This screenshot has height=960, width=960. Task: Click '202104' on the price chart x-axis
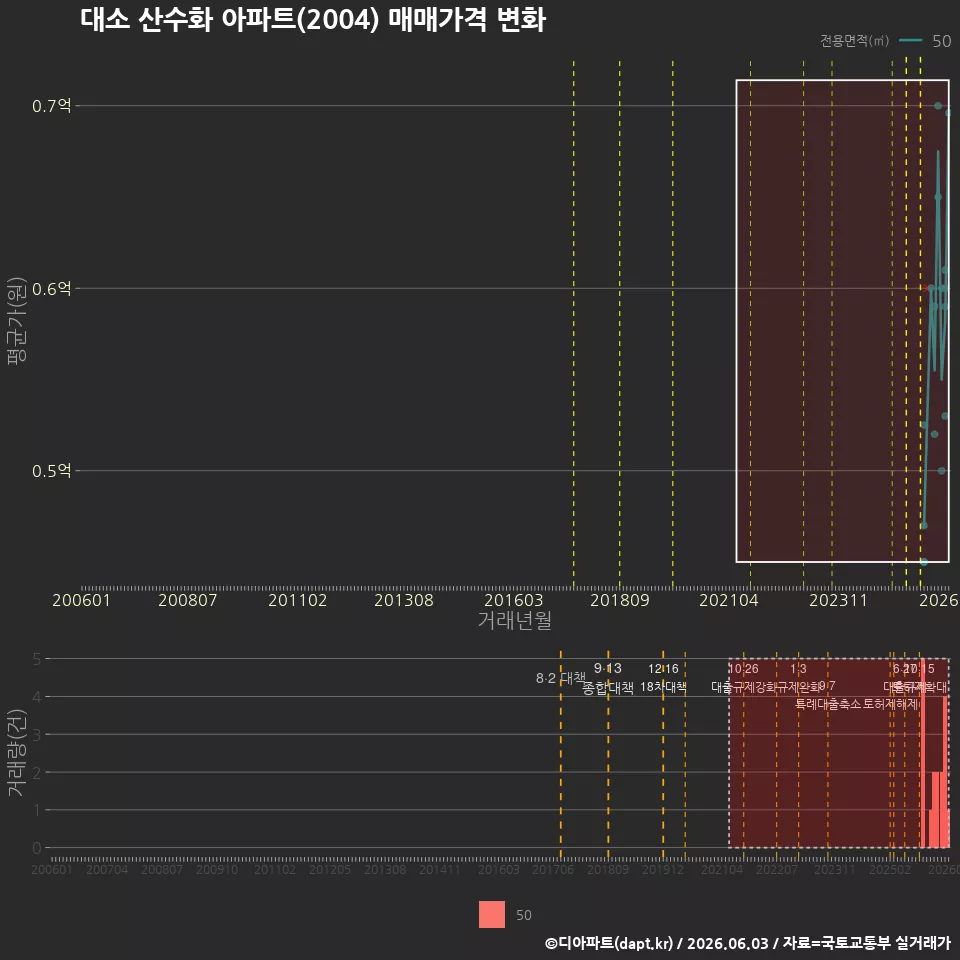[729, 600]
